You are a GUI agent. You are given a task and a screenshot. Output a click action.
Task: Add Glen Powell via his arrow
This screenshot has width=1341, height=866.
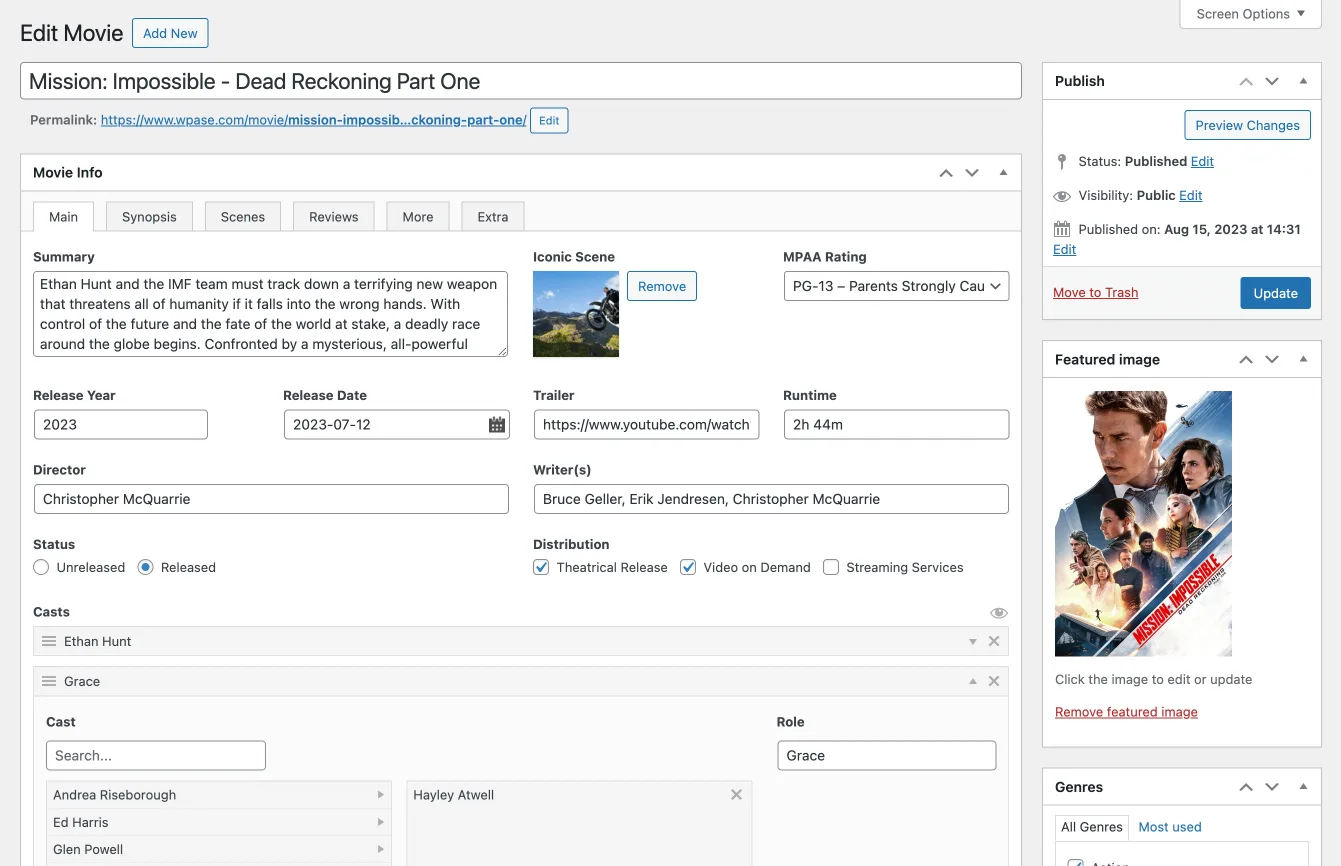click(x=380, y=849)
